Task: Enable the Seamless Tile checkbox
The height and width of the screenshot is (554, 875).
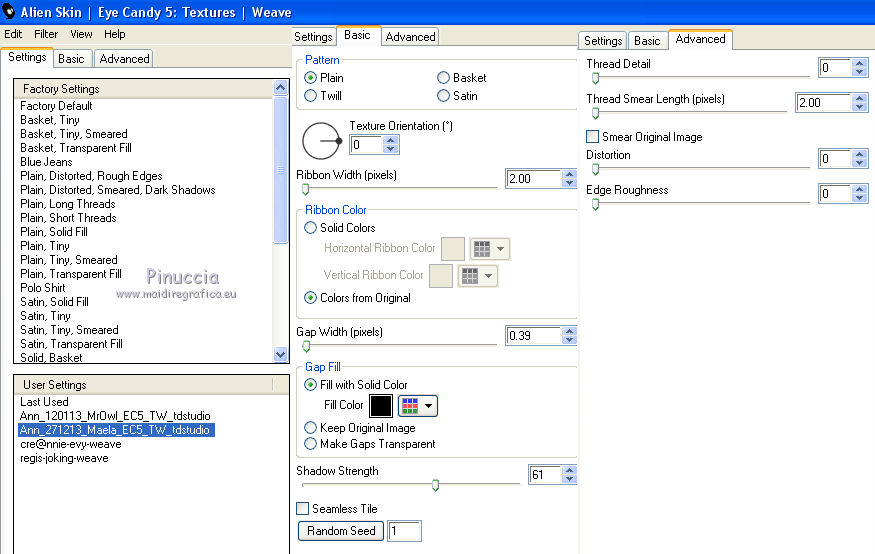Action: [302, 508]
